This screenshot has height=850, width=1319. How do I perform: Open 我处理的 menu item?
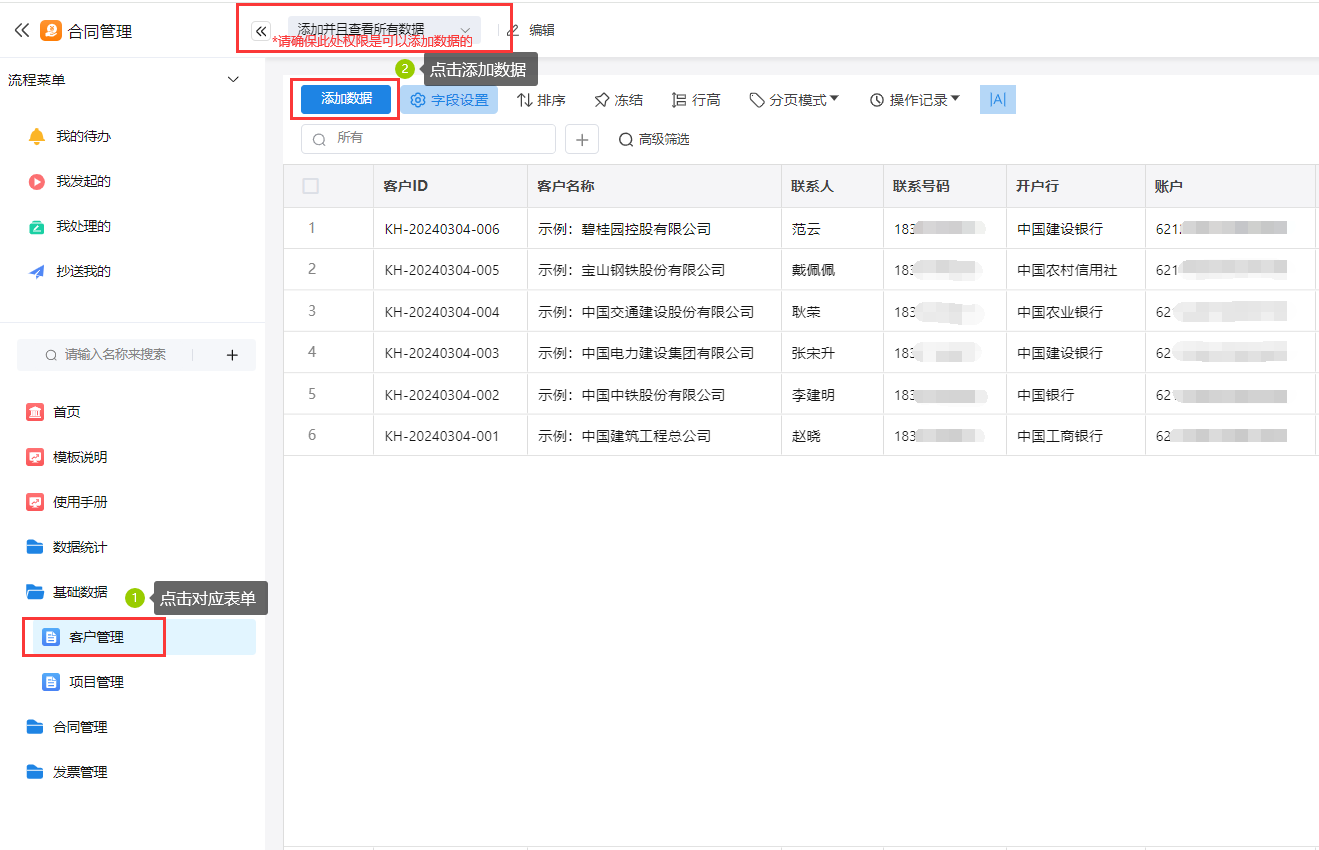pyautogui.click(x=83, y=226)
